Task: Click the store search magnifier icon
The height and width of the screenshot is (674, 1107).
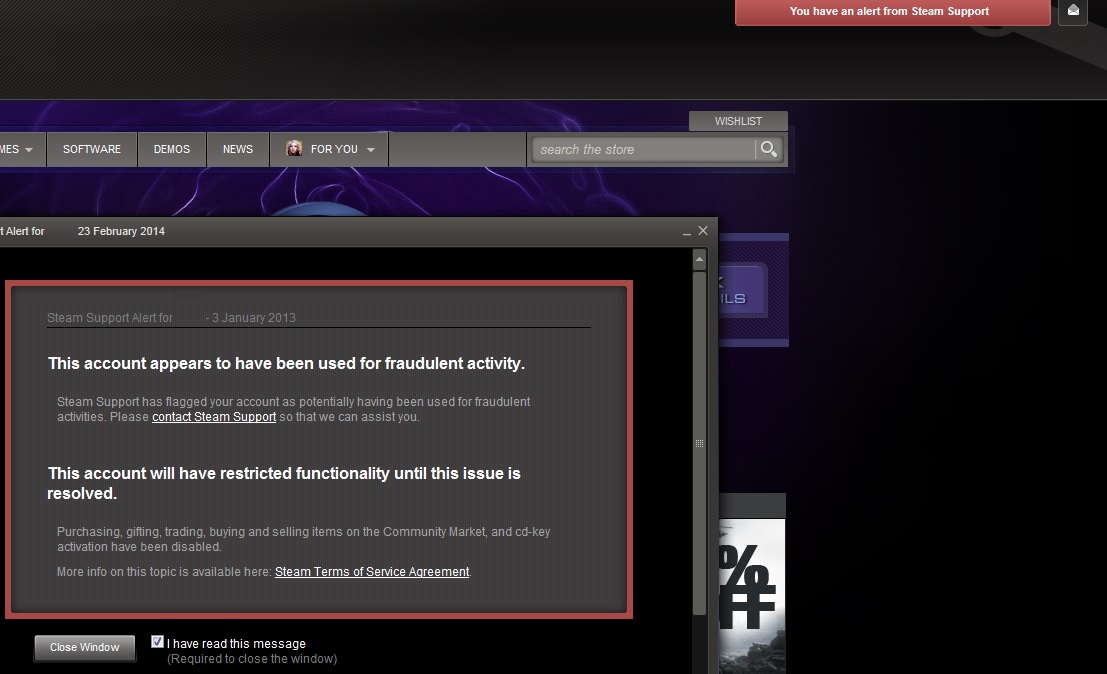Action: 769,149
